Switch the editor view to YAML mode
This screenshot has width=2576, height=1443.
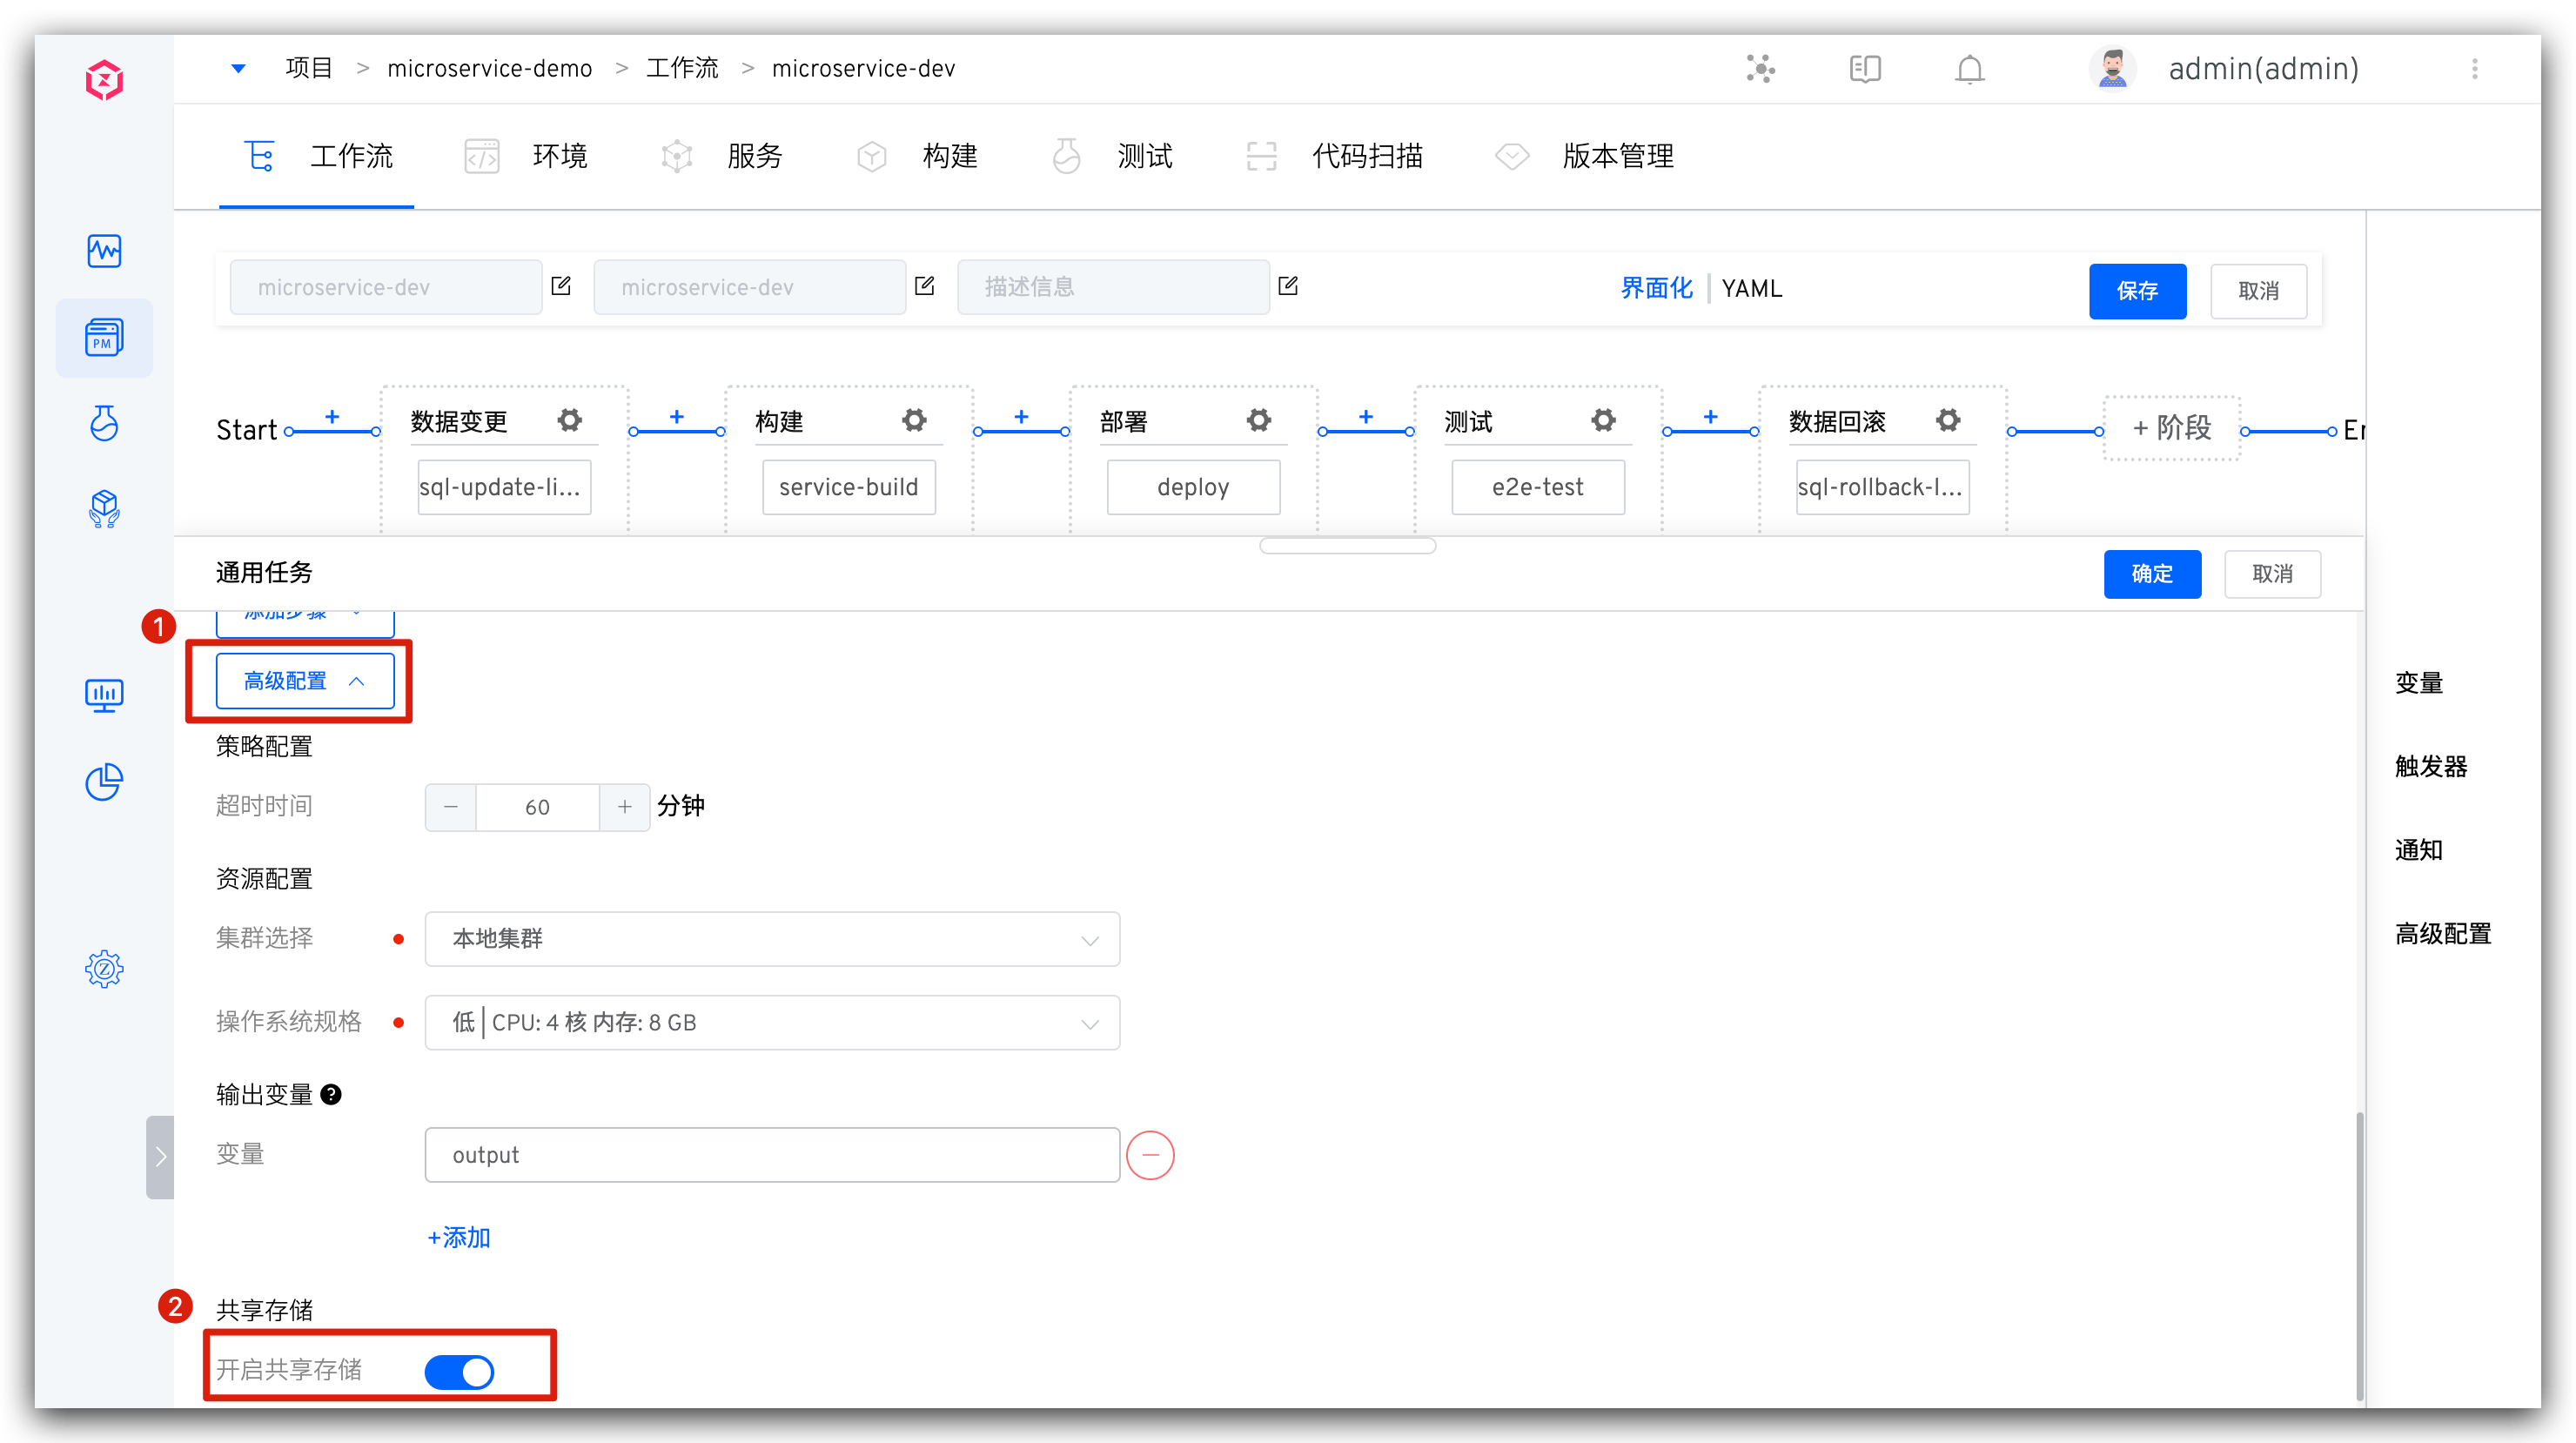[1752, 288]
